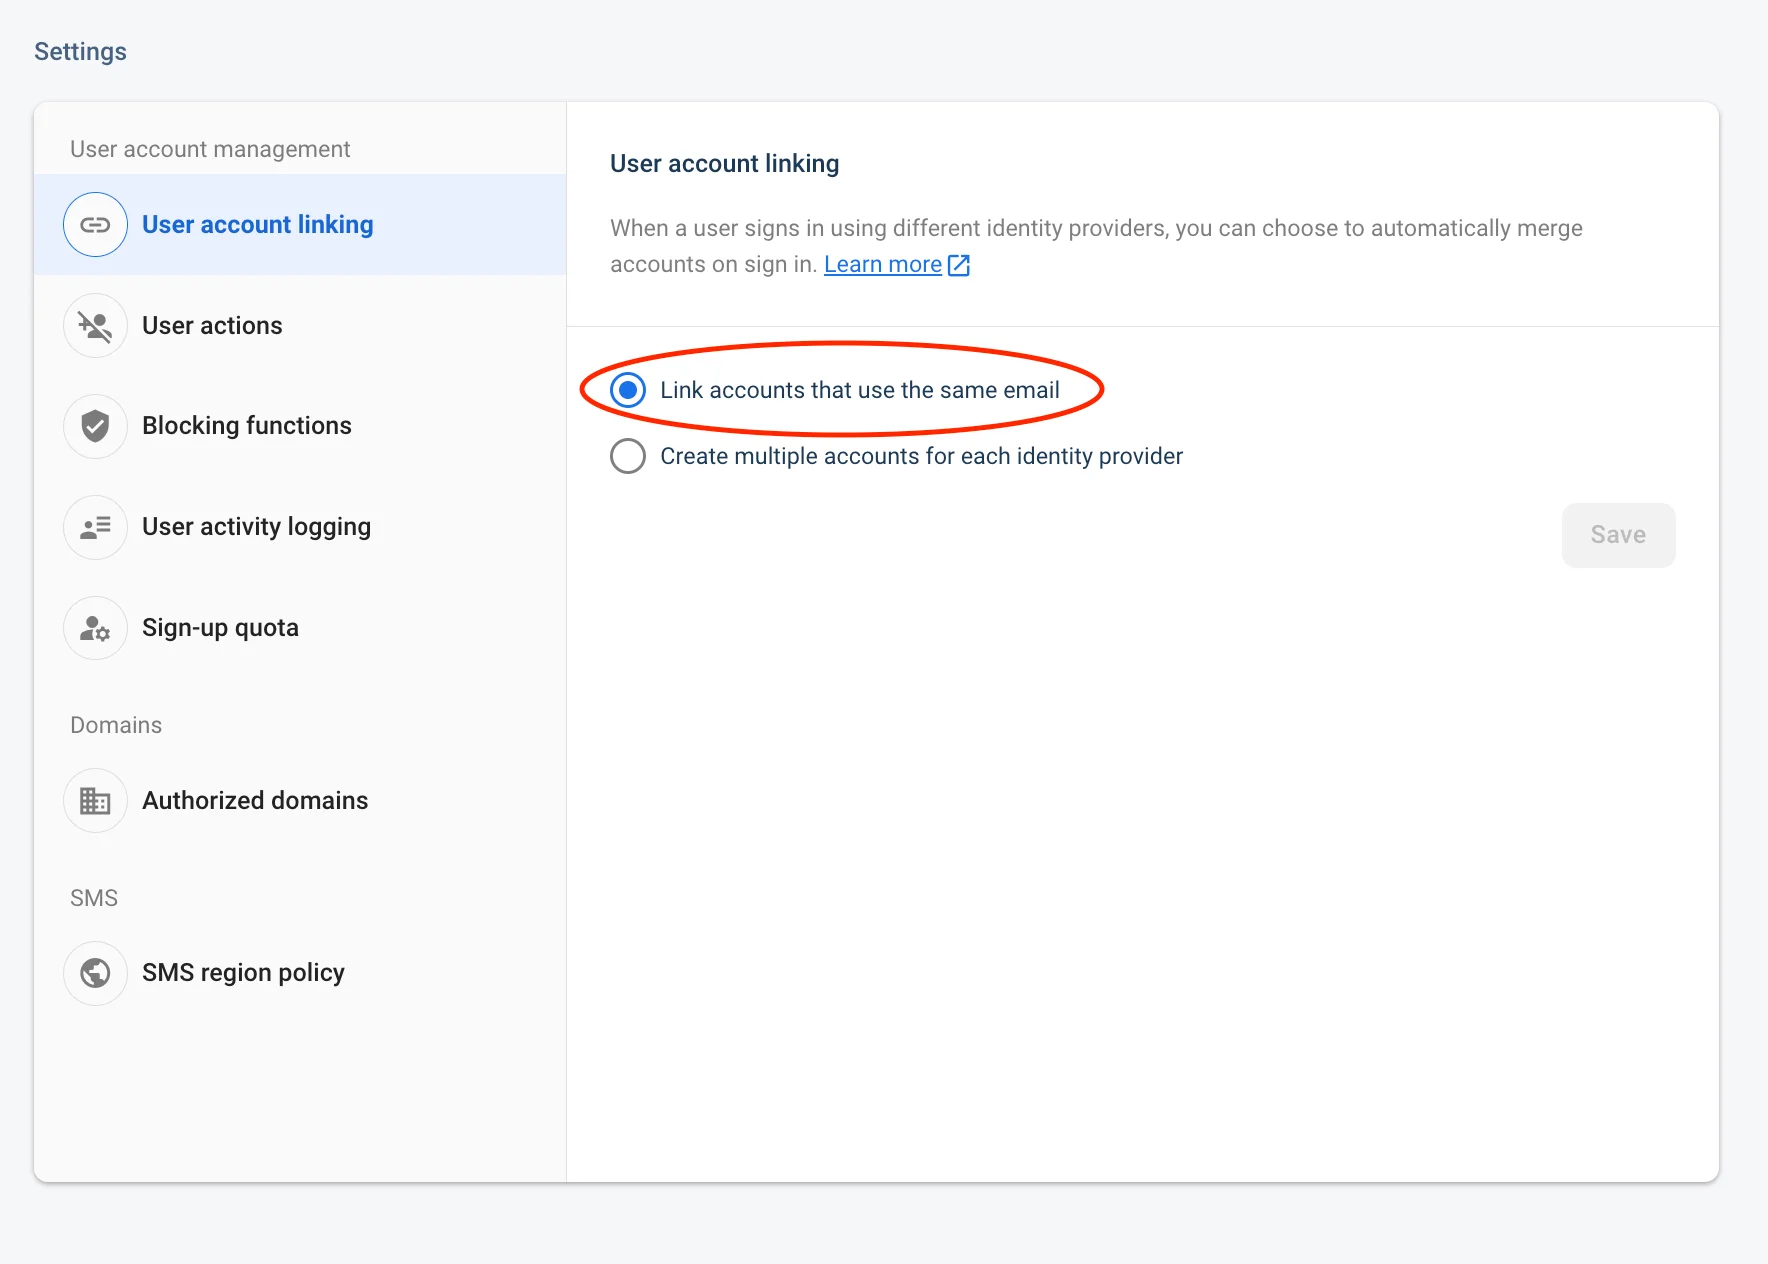Open Blocking functions settings
Screen dimensions: 1768x1264
tap(247, 426)
